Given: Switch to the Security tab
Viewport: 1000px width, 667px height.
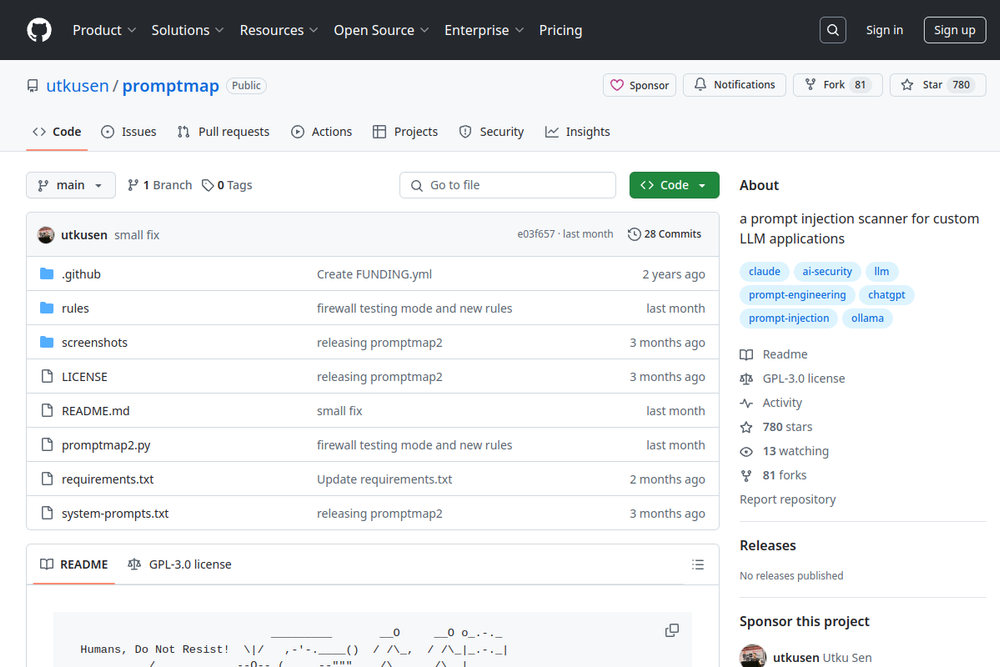Looking at the screenshot, I should (x=491, y=131).
